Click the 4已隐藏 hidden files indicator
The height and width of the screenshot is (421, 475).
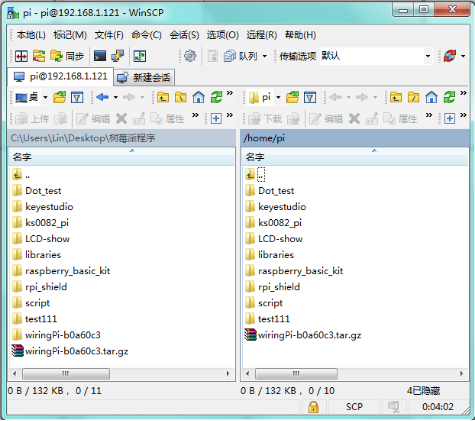pos(423,391)
